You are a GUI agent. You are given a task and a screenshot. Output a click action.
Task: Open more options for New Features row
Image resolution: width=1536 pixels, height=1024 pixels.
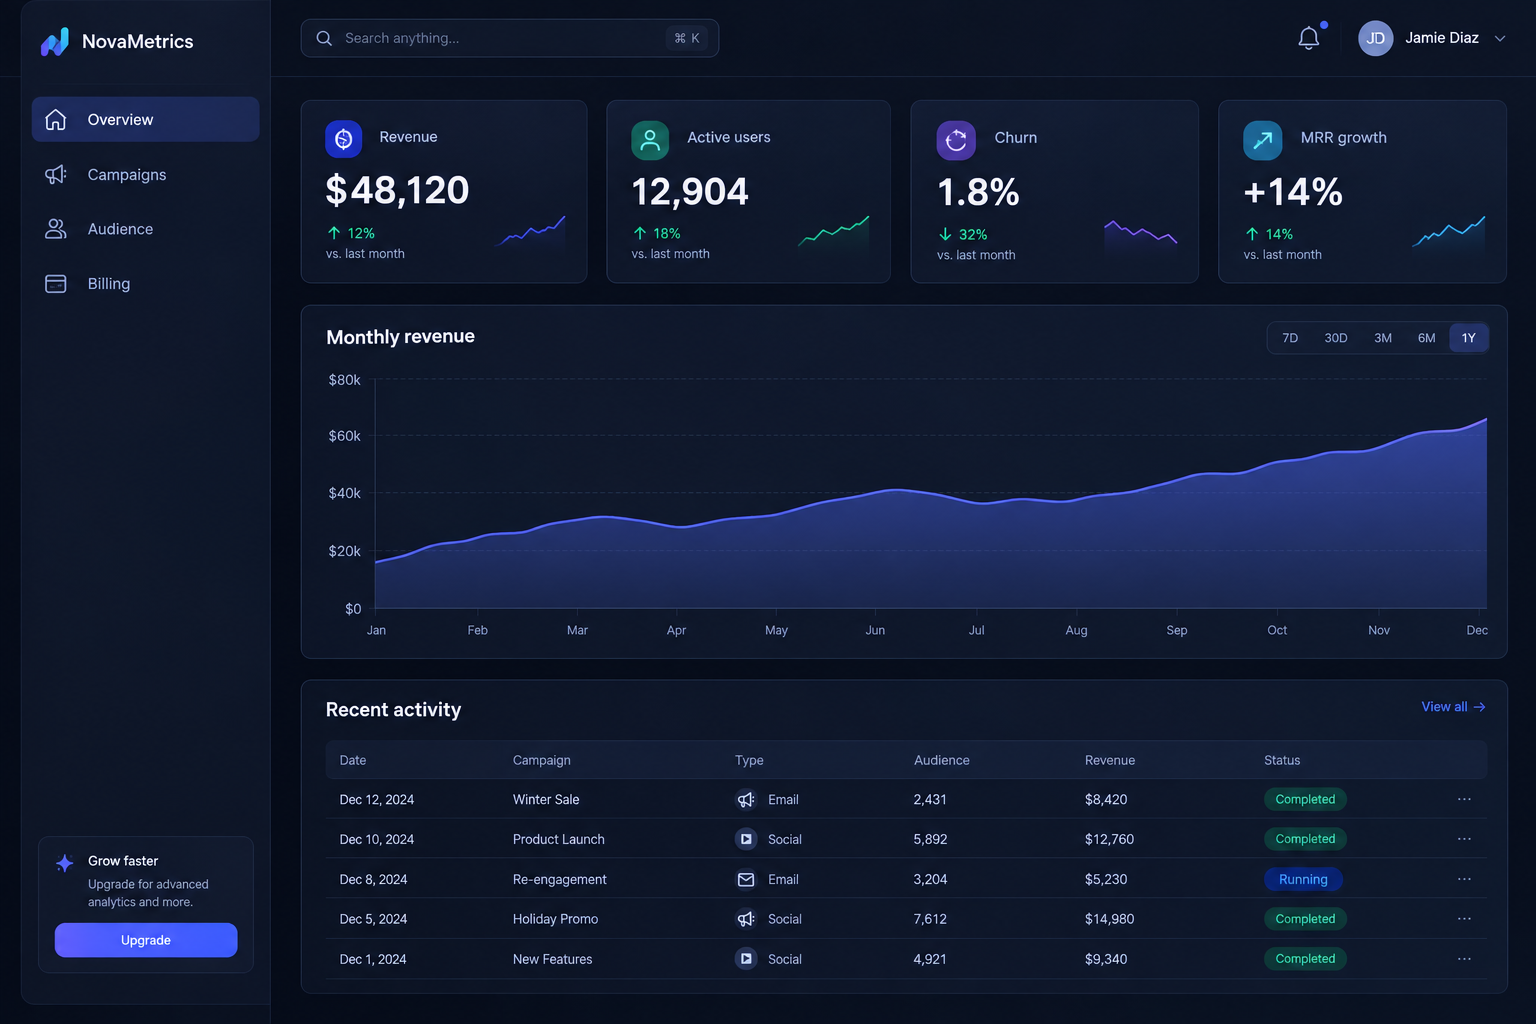(x=1464, y=959)
